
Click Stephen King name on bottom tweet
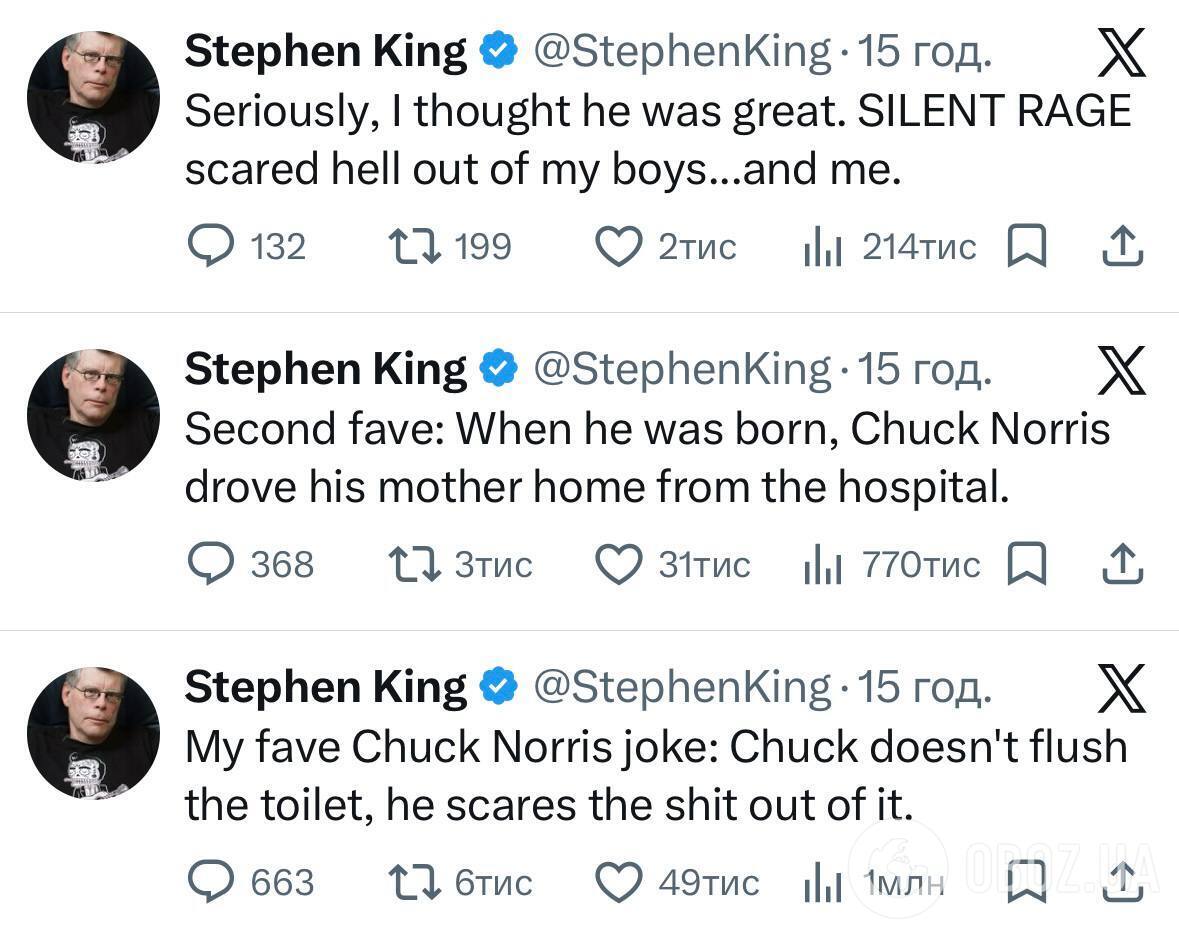[x=326, y=688]
